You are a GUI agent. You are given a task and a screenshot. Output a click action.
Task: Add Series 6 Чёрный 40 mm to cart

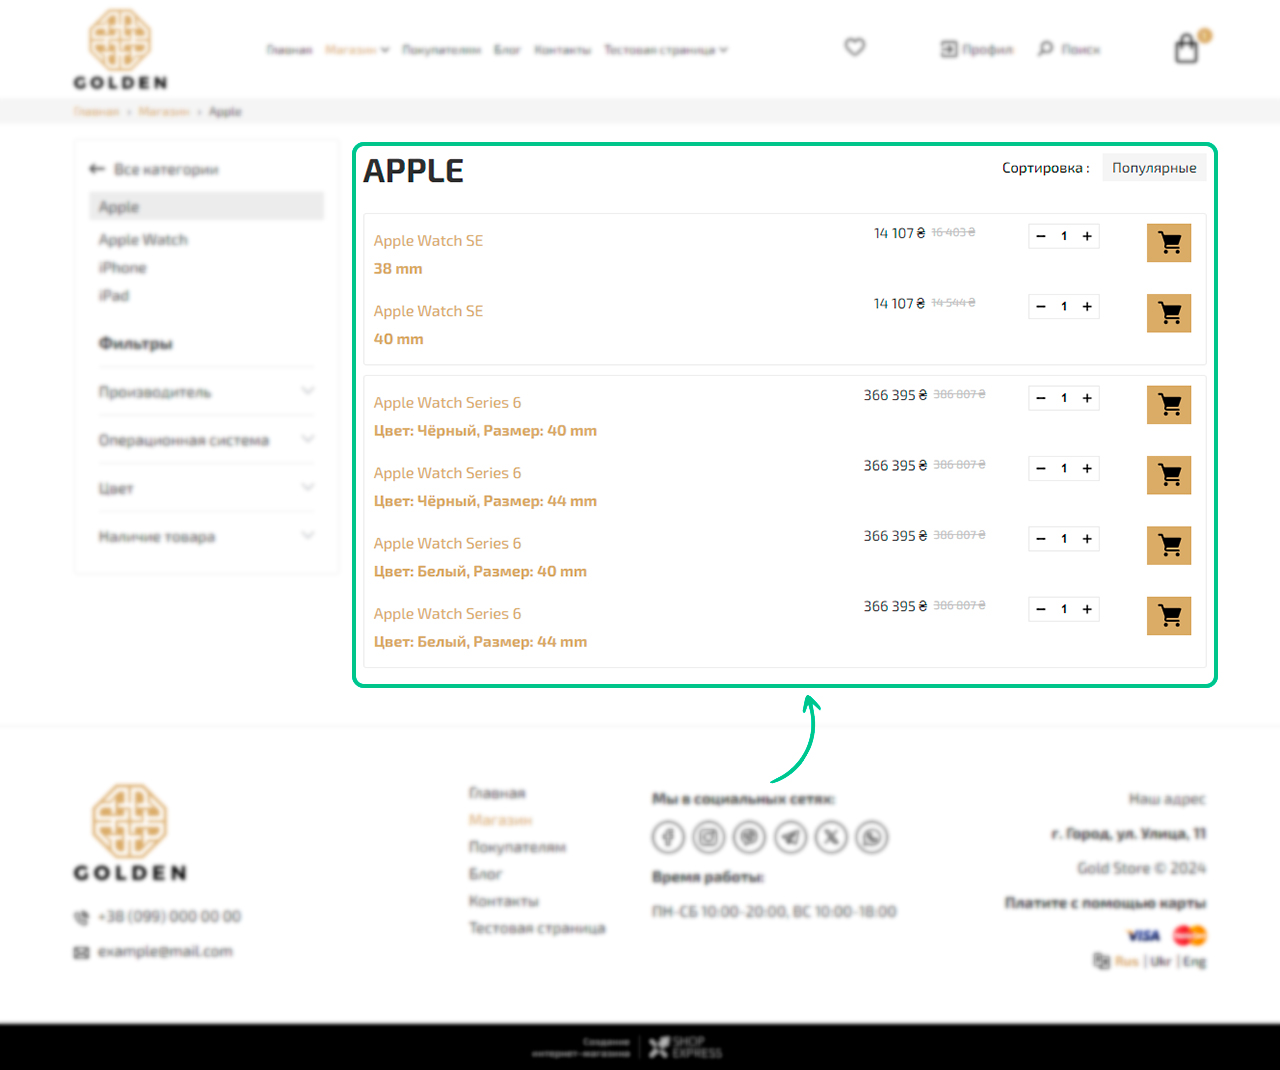pyautogui.click(x=1169, y=405)
